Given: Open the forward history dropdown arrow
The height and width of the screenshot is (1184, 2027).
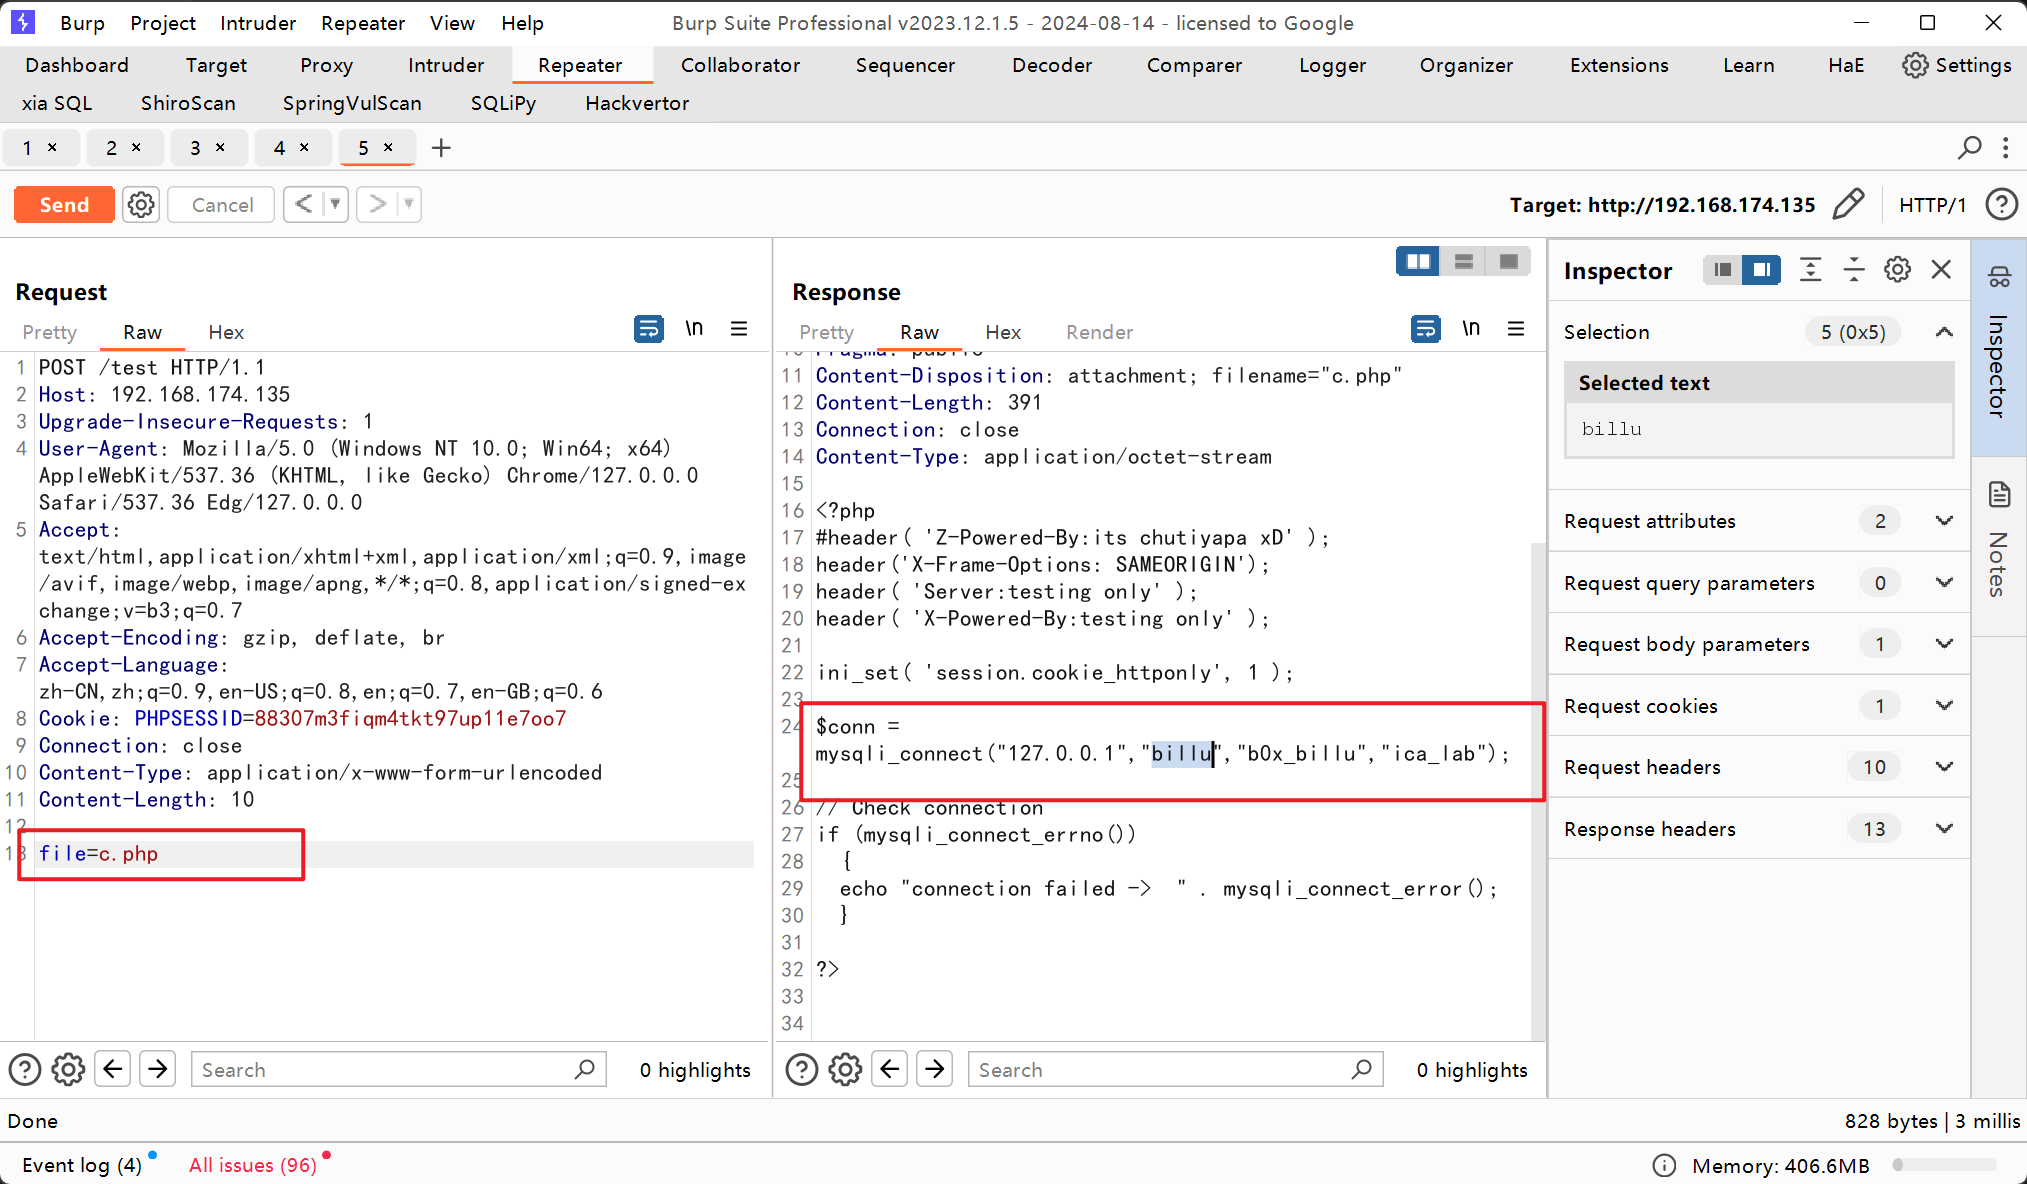Looking at the screenshot, I should click(408, 204).
